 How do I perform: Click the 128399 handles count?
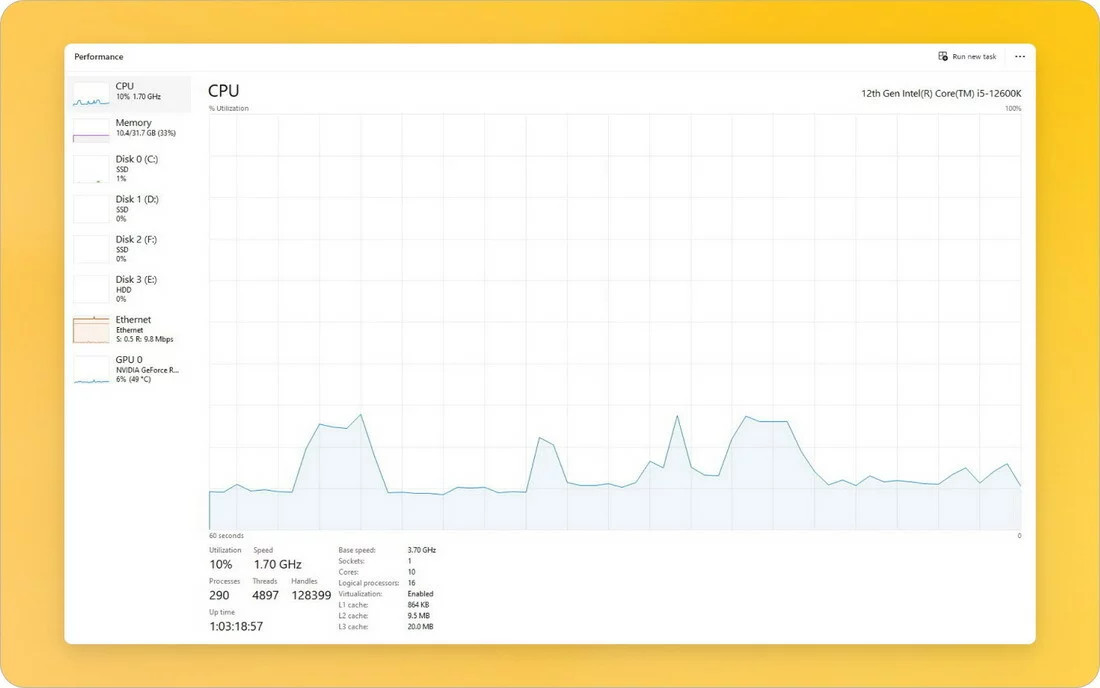pyautogui.click(x=311, y=595)
